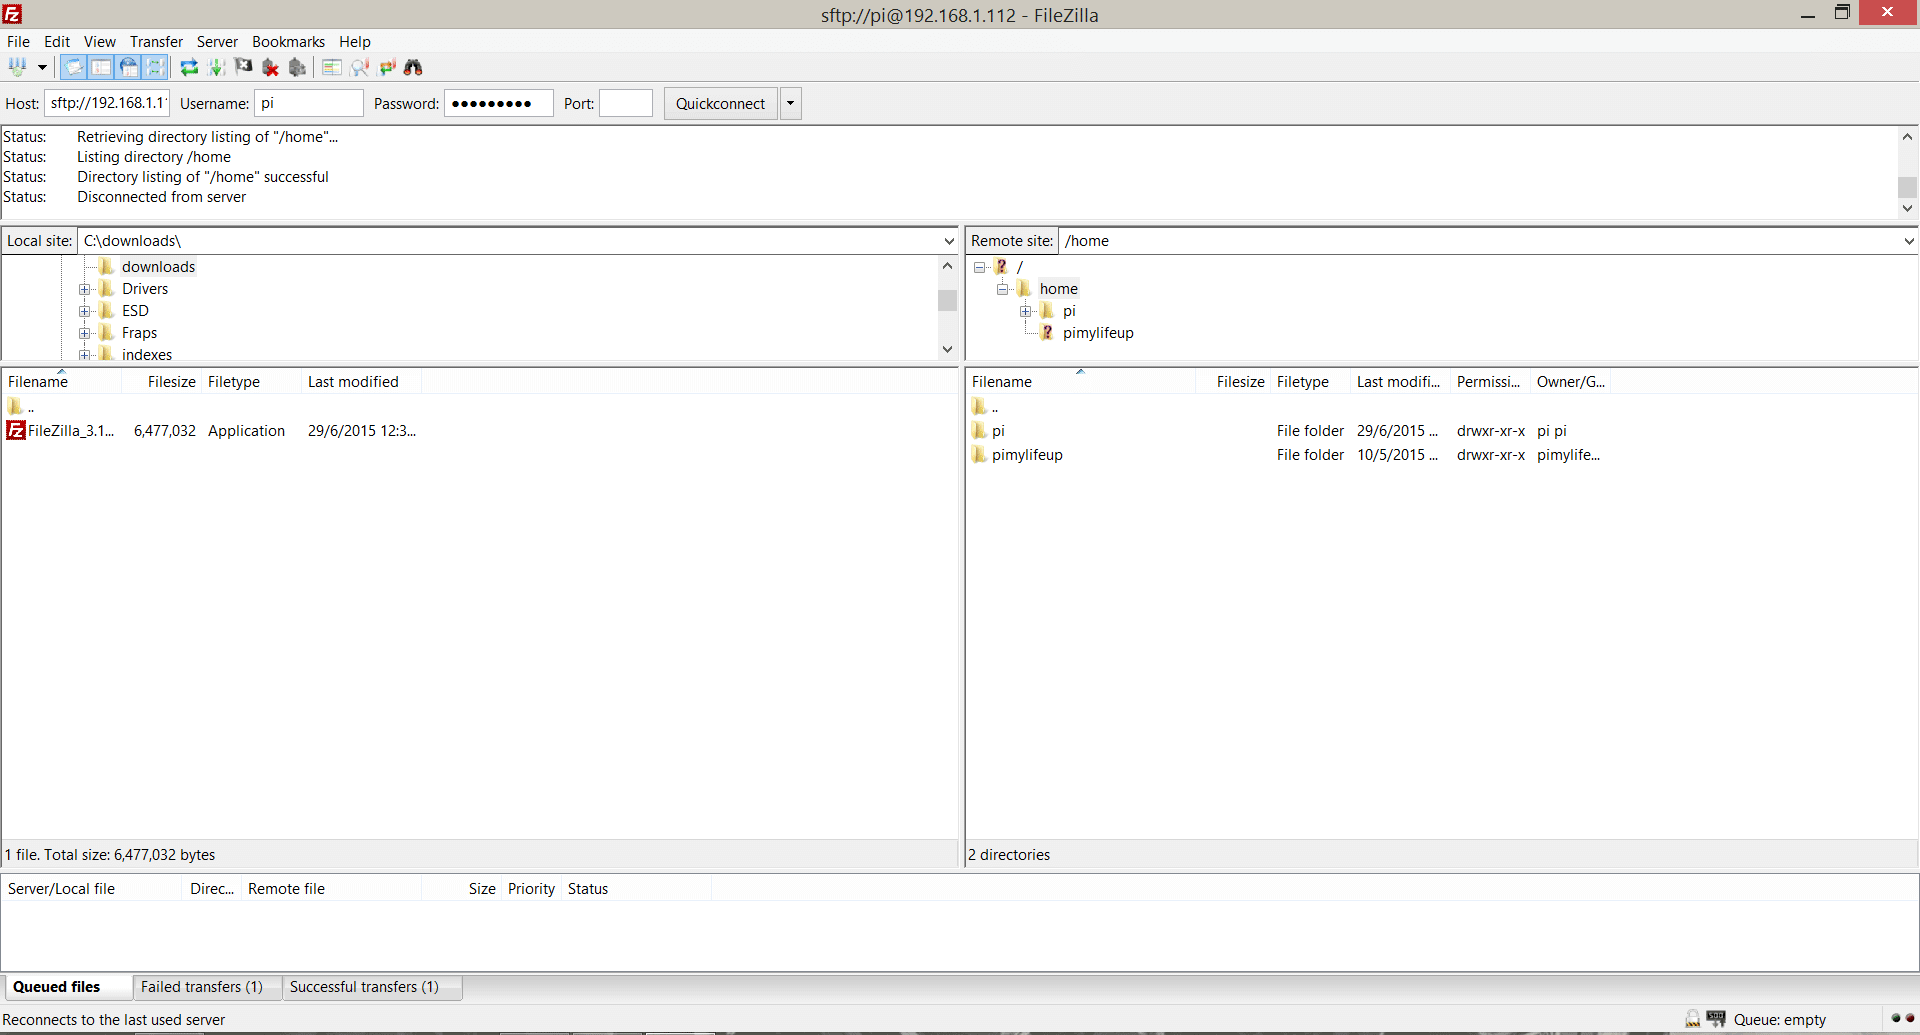Image resolution: width=1920 pixels, height=1035 pixels.
Task: Toggle the transfer queue display
Action: click(x=155, y=67)
